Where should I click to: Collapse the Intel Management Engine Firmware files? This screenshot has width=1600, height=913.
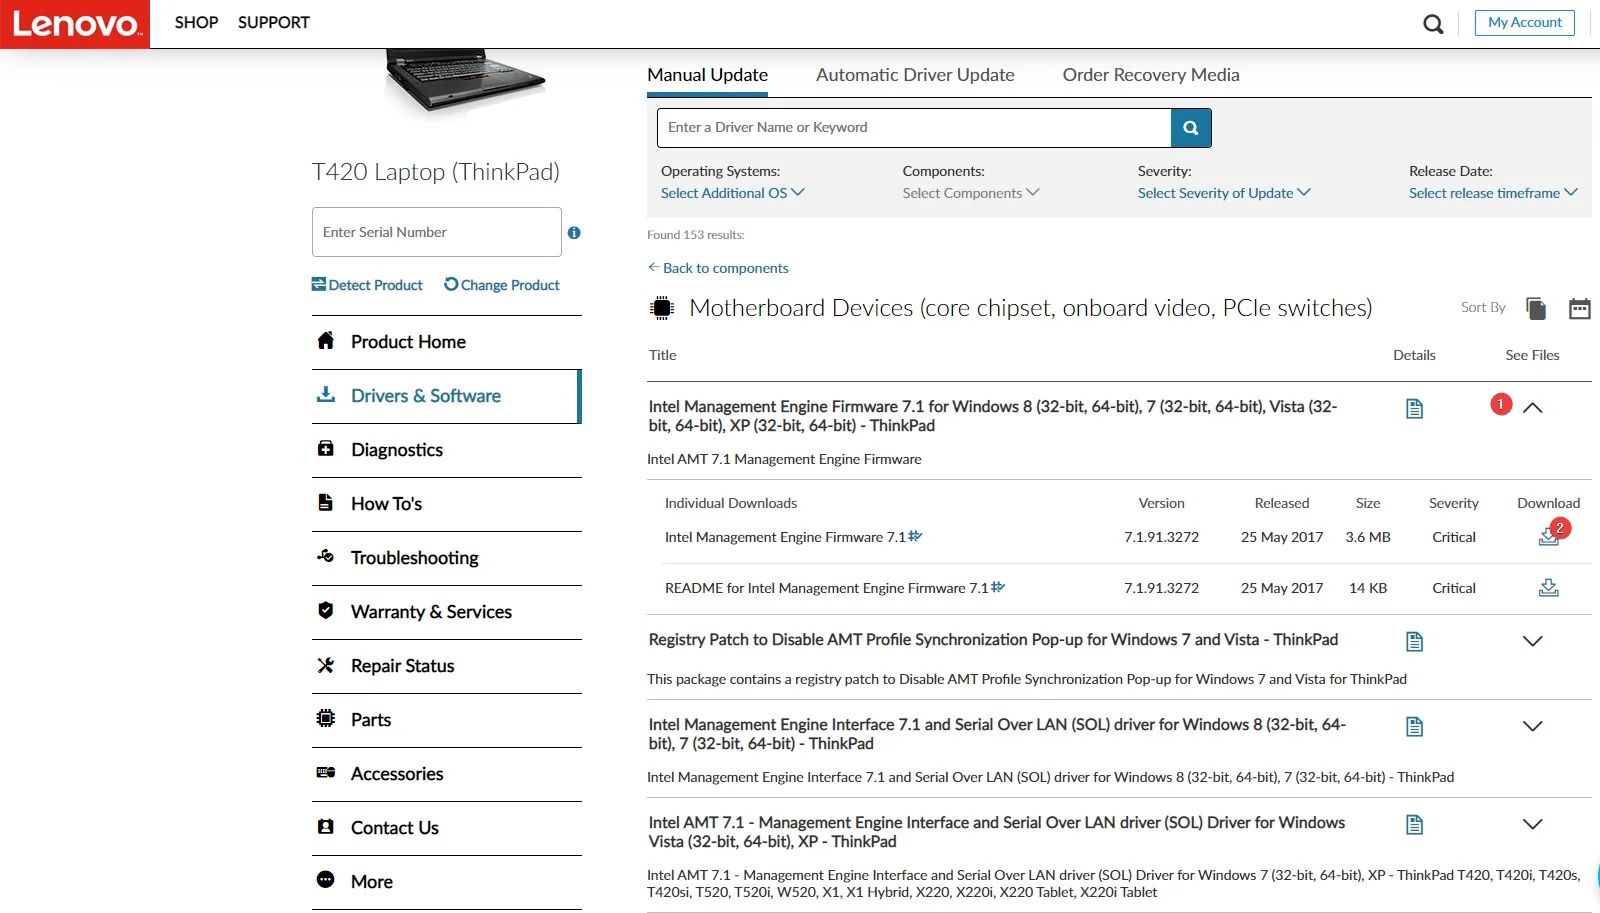tap(1532, 408)
